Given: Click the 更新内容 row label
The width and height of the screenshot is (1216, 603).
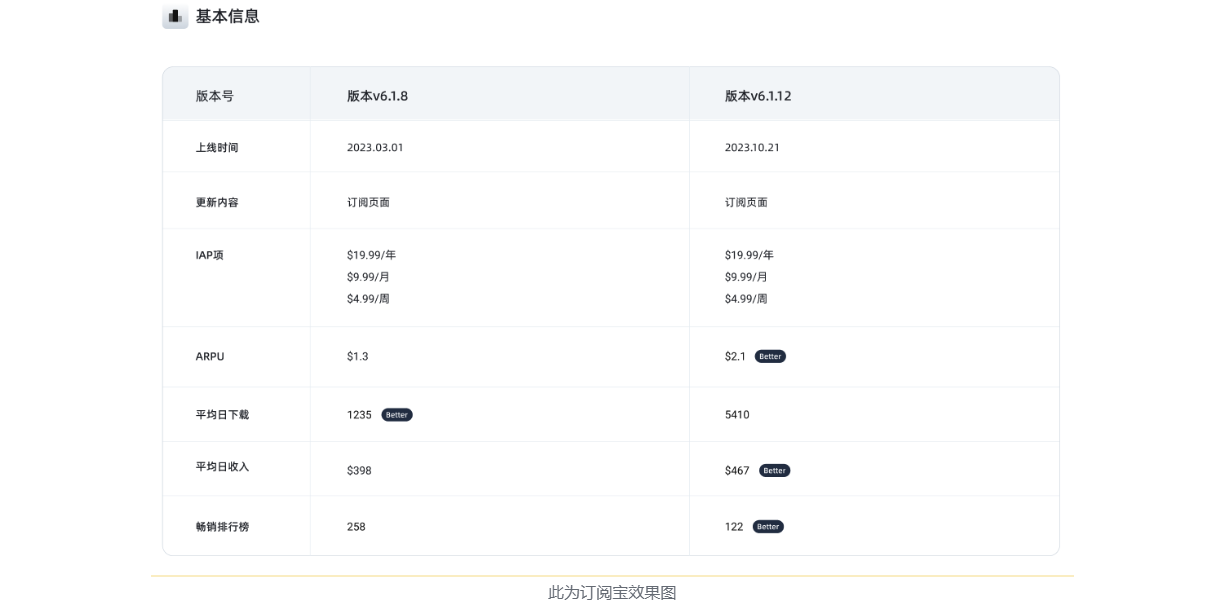Looking at the screenshot, I should click(x=217, y=202).
